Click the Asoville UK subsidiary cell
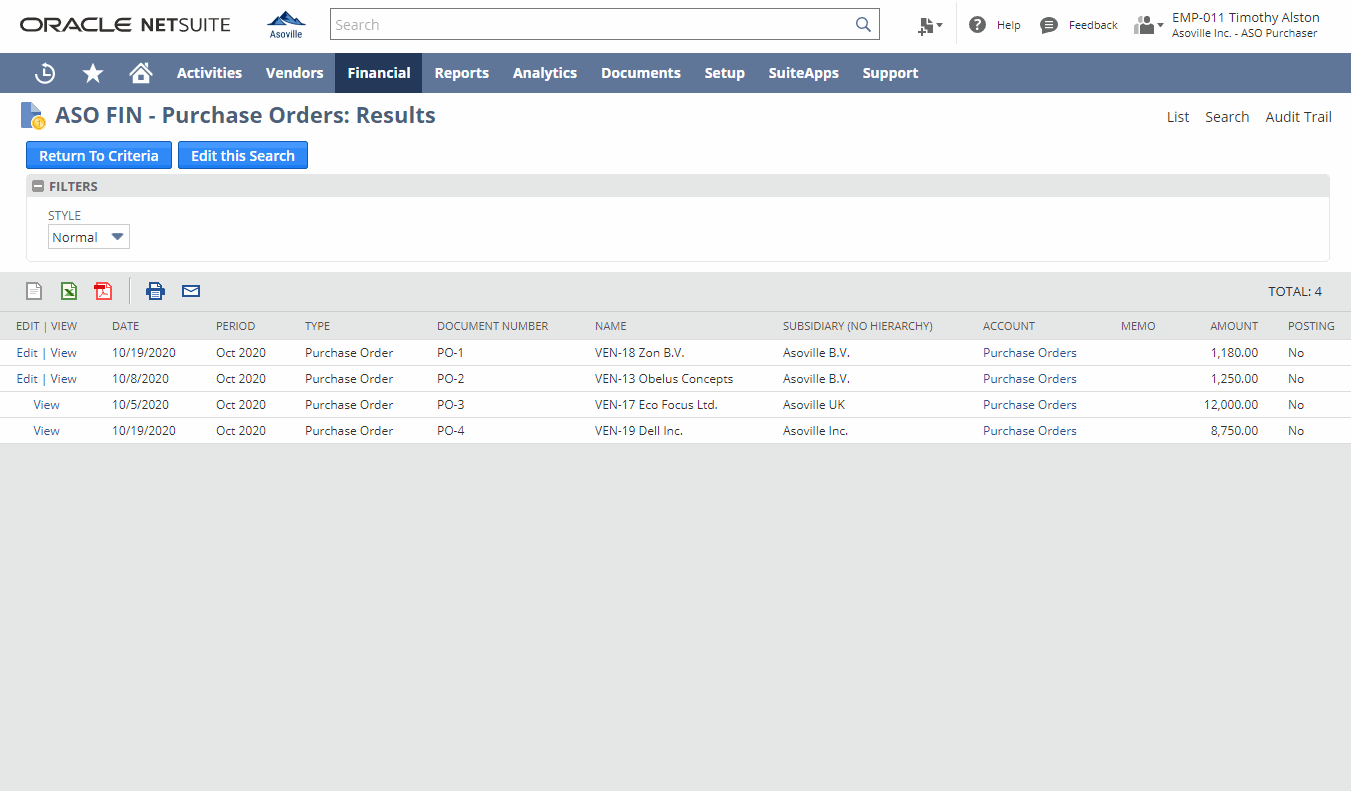 coord(814,405)
